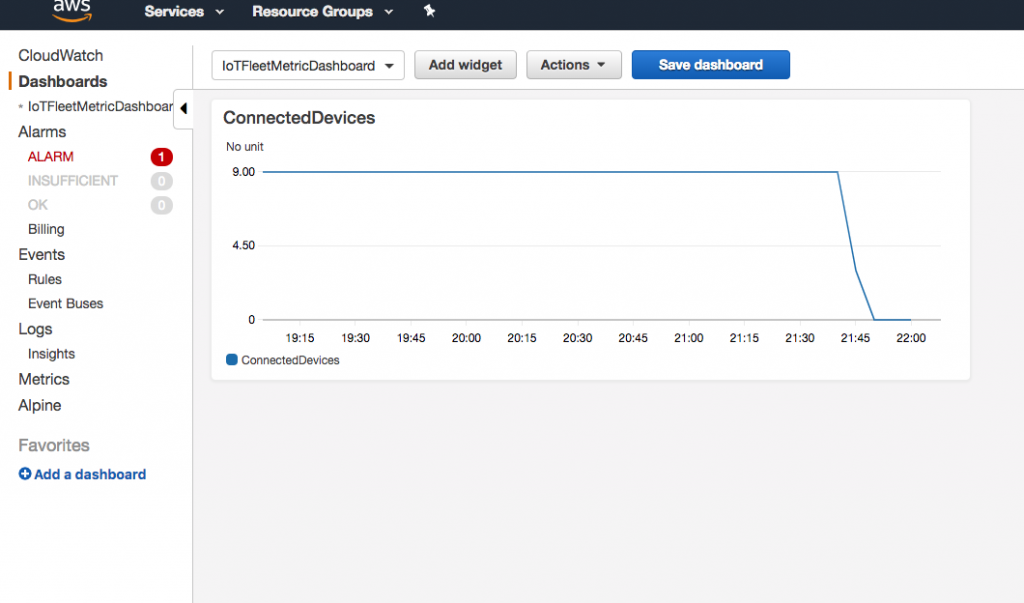Screen dimensions: 1024x603
Task: Show alarms in ALARM state
Action: point(50,157)
